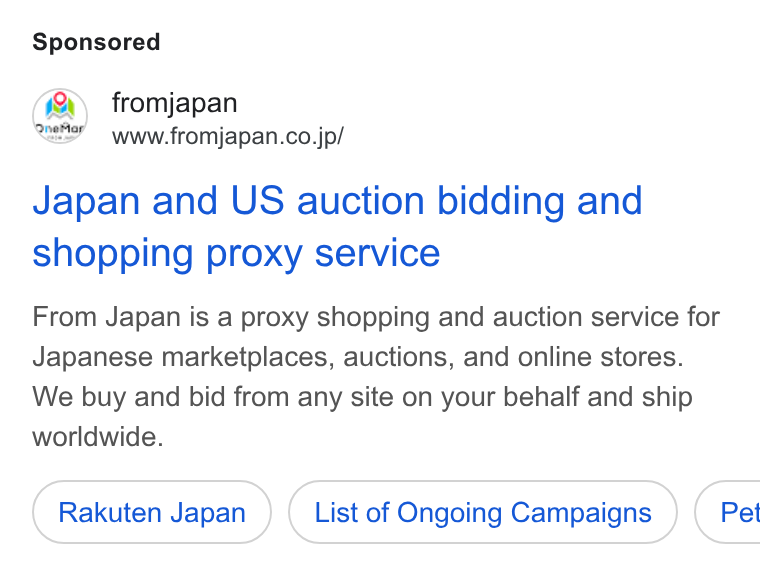Click the ad description starting 'From Japan is'

(x=376, y=377)
